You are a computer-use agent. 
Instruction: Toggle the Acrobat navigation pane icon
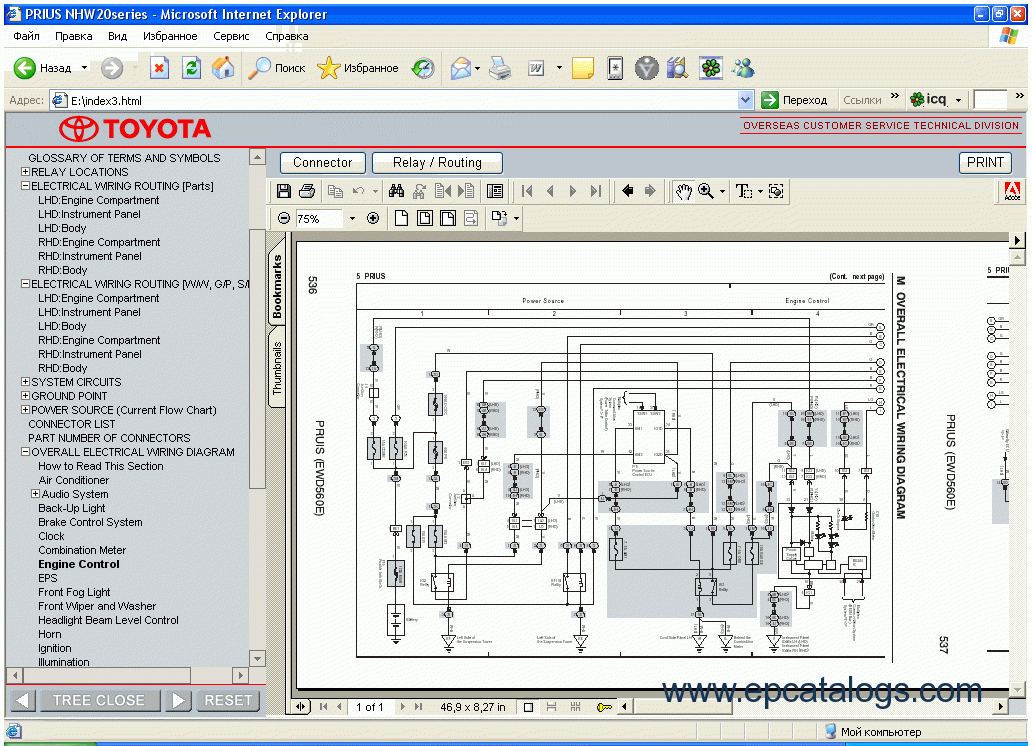coord(494,191)
